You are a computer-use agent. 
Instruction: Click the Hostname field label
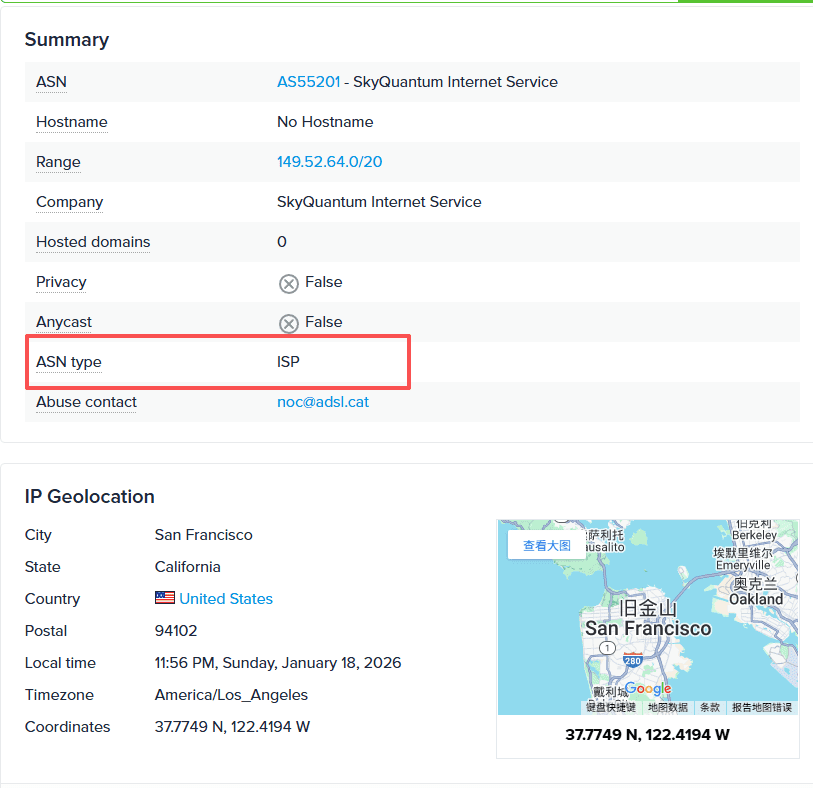point(72,122)
